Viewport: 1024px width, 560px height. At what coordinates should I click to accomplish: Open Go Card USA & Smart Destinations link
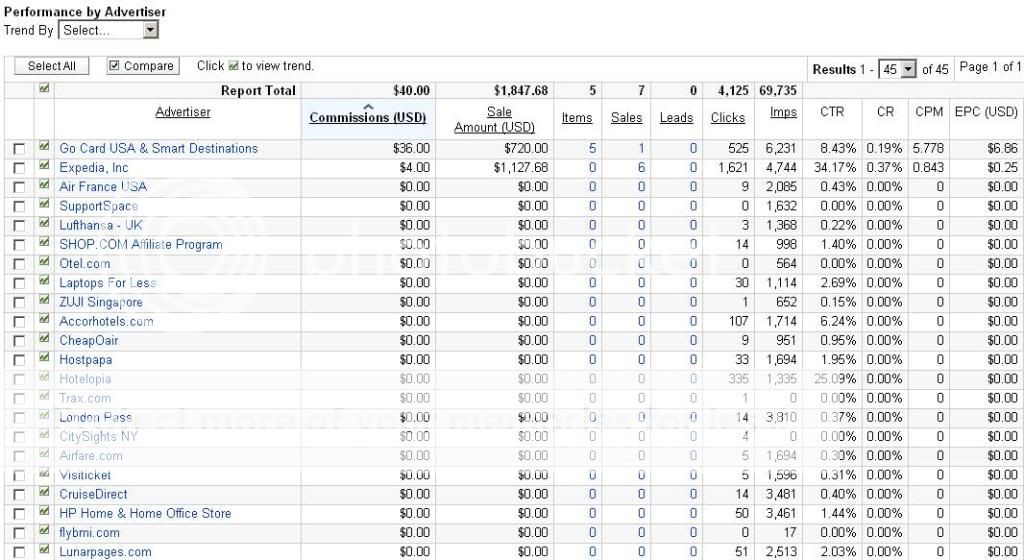pyautogui.click(x=159, y=149)
